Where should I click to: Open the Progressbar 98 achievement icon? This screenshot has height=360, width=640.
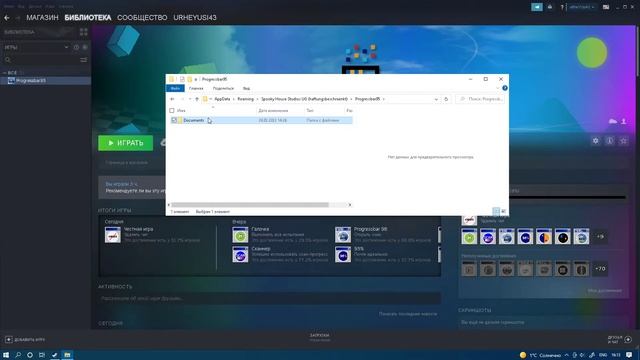(343, 235)
